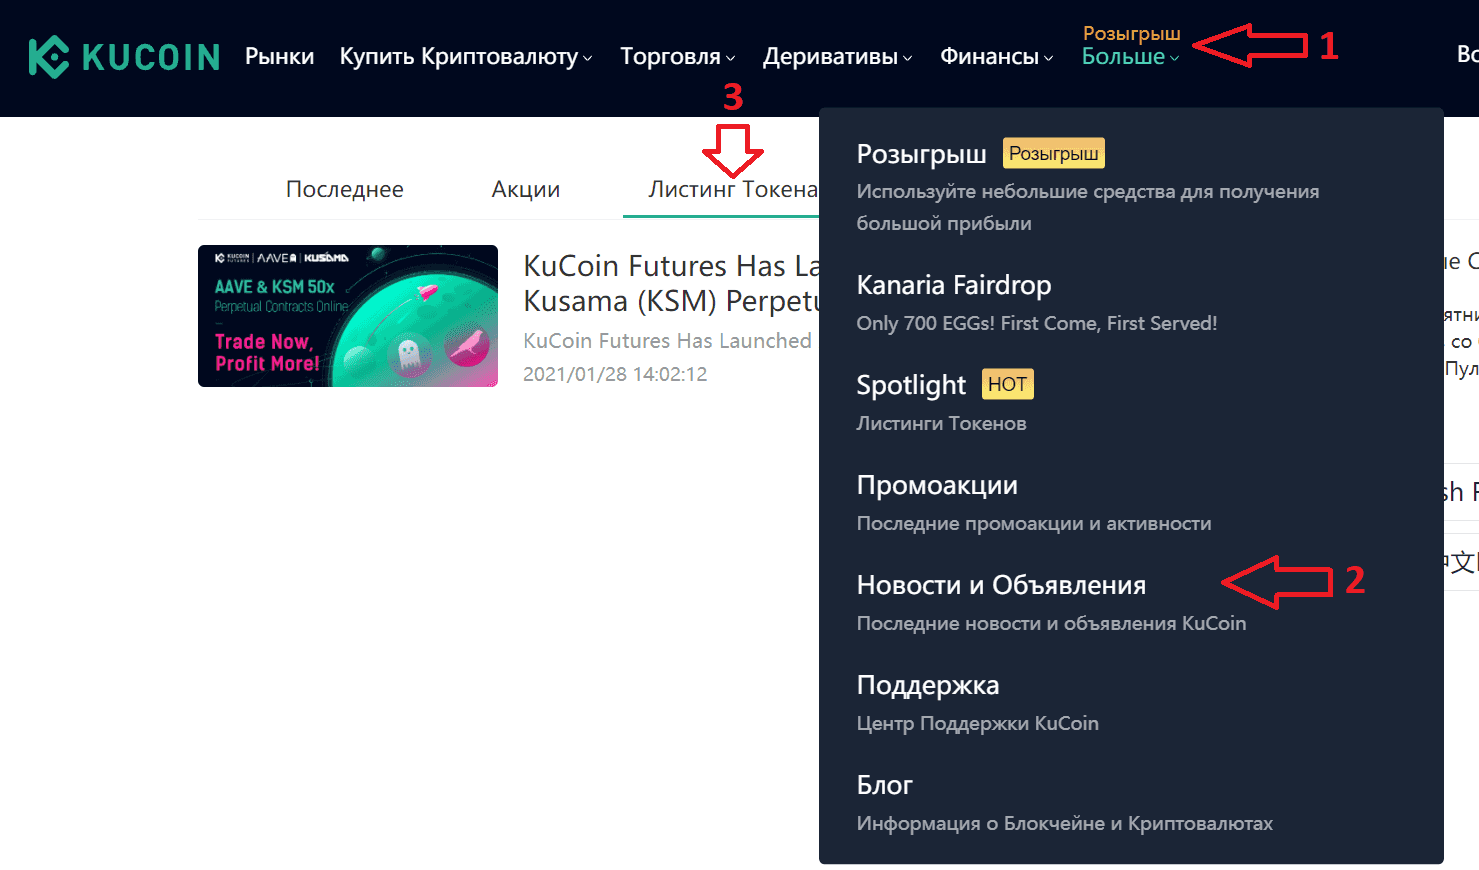Click the yellow Розыгрыш badge
This screenshot has height=870, width=1479.
pyautogui.click(x=1054, y=153)
